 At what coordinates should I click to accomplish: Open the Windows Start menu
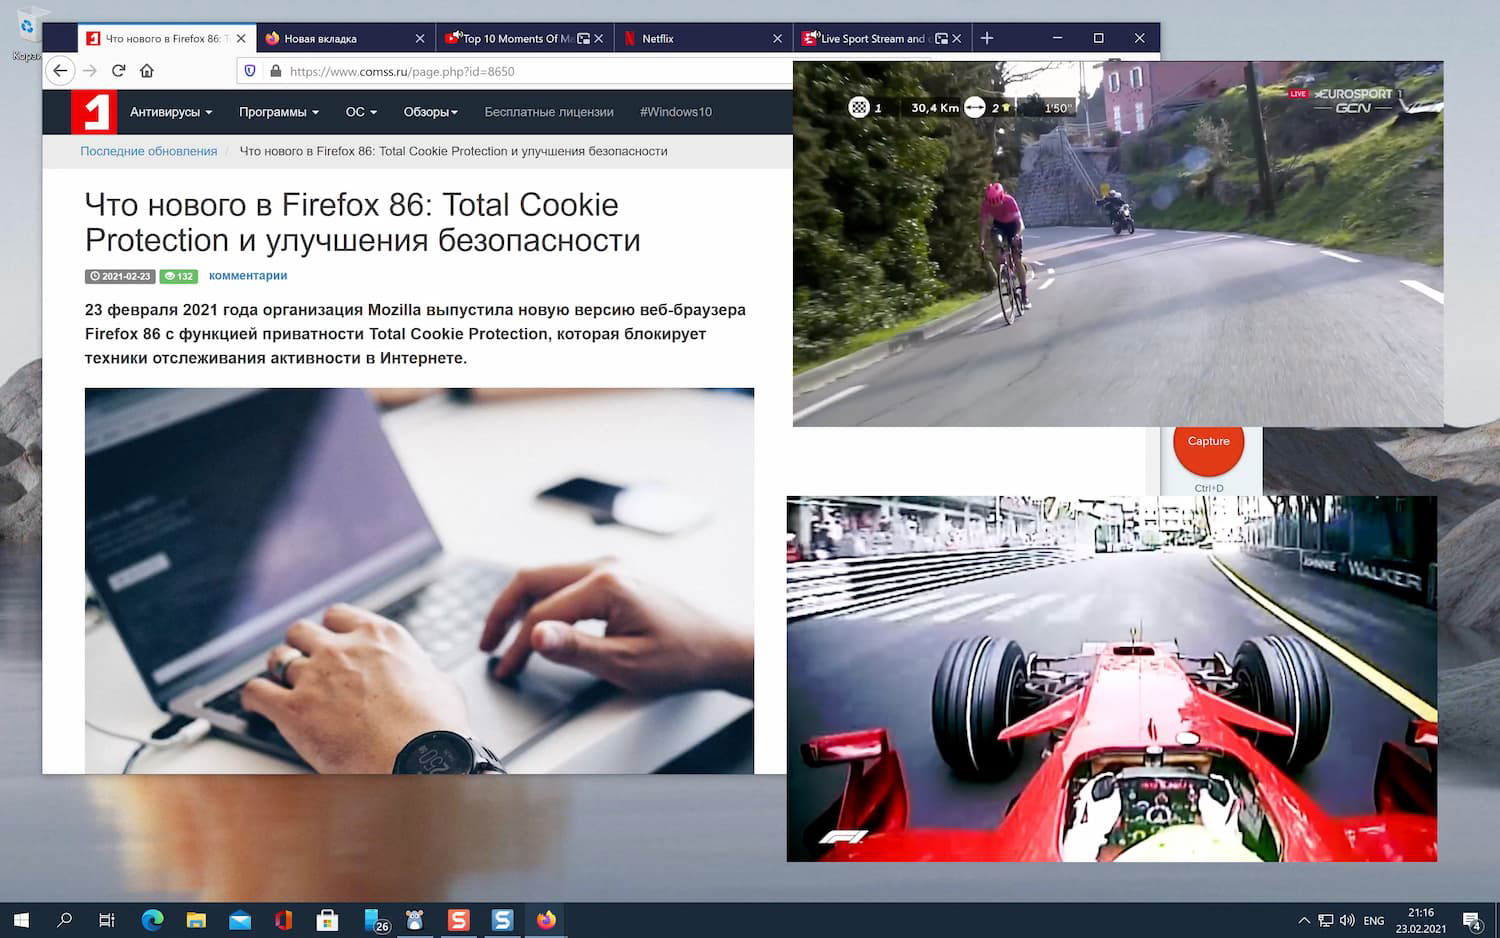coord(21,920)
